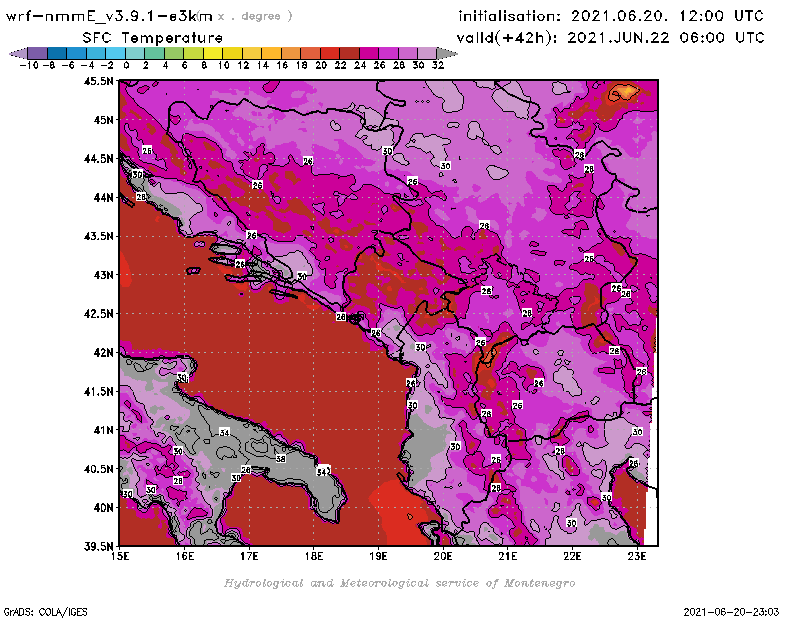Click the '20E' longitude axis label
This screenshot has height=618, width=800.
point(443,556)
